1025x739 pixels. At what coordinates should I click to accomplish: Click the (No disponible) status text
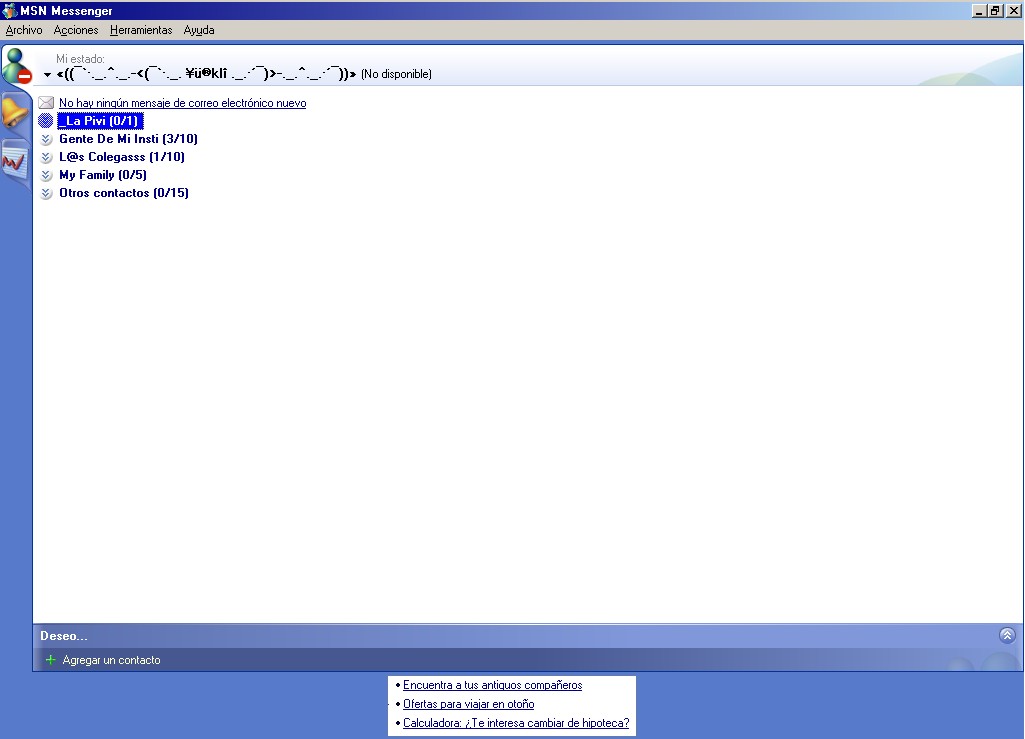(396, 74)
